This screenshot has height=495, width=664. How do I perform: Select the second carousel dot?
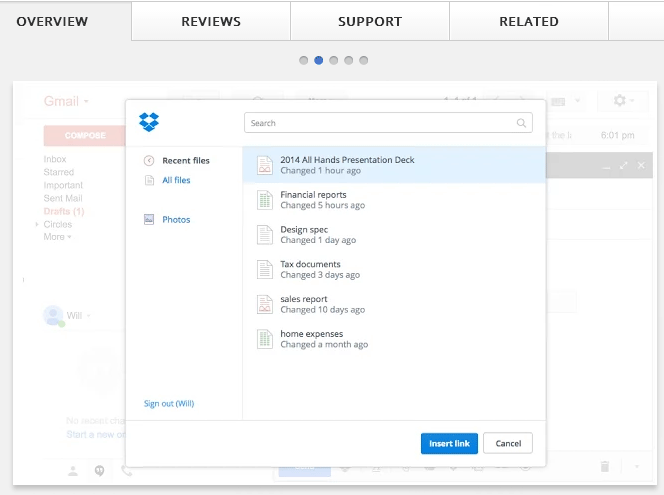318,60
